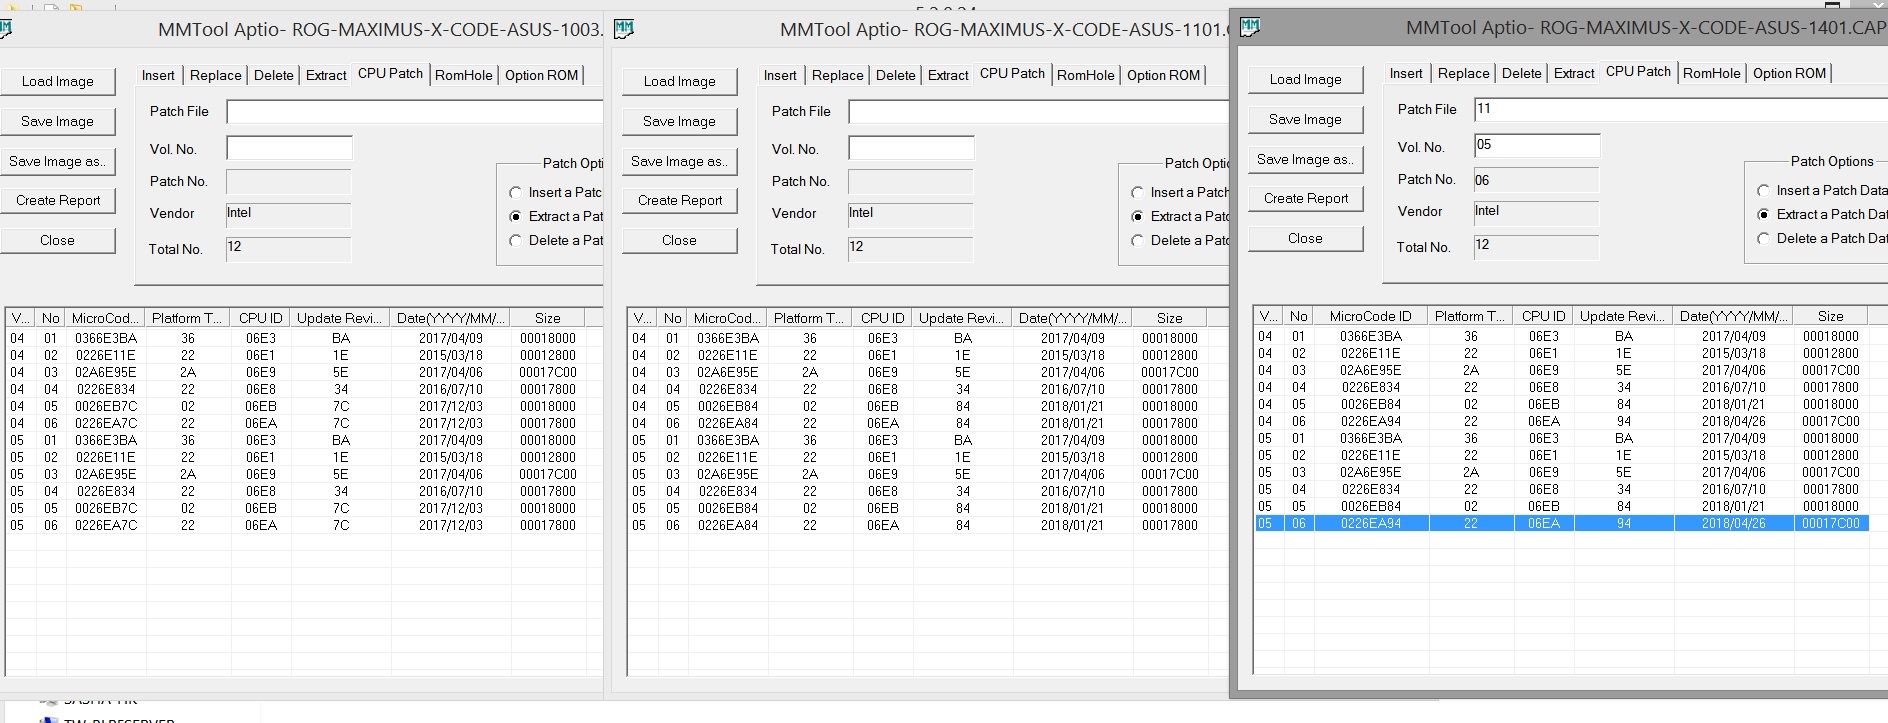Click Load Image in the 1003 window
Screen dimensions: 1888x723
pyautogui.click(x=58, y=81)
